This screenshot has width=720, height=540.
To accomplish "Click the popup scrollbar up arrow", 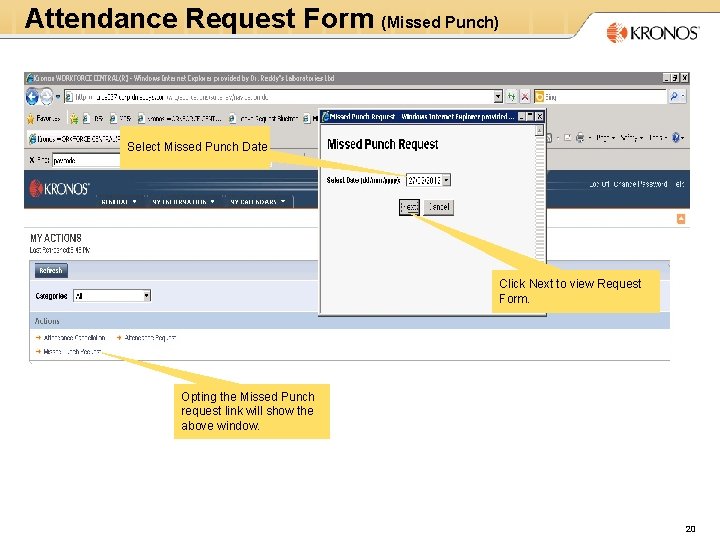I will point(540,131).
